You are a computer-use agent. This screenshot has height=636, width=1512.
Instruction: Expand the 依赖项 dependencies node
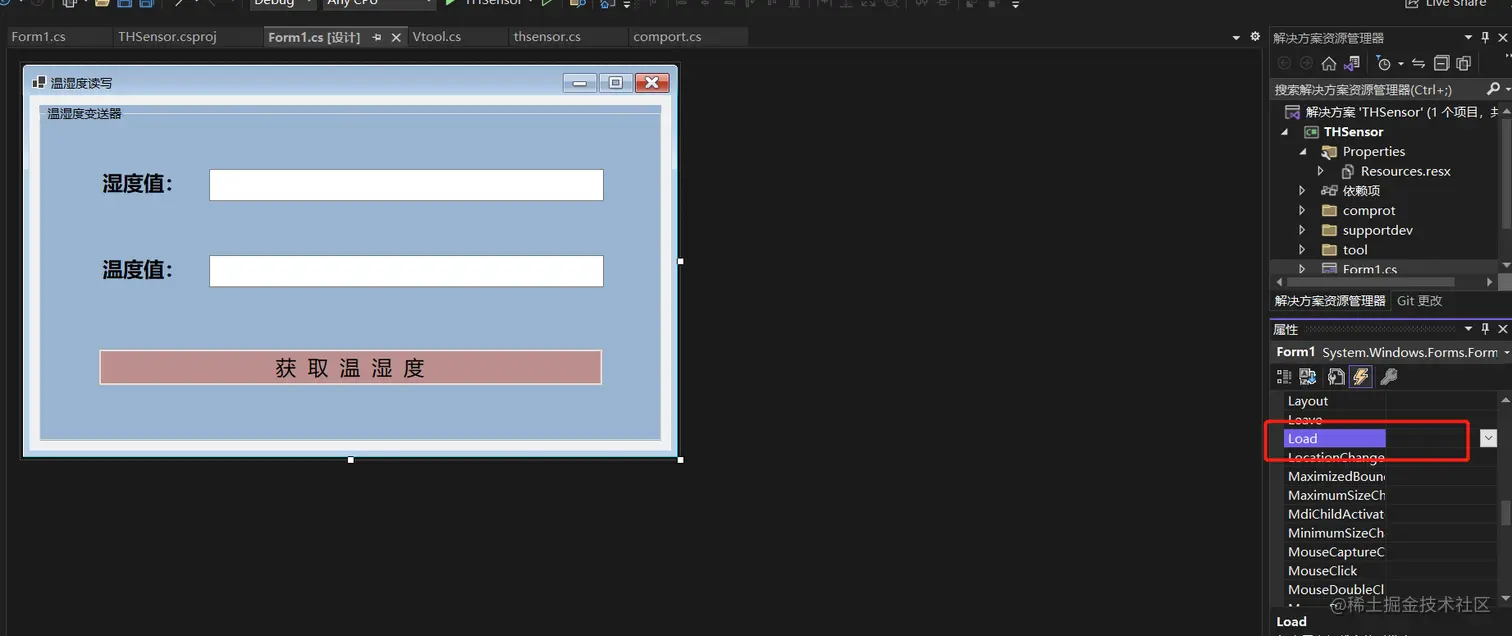pyautogui.click(x=1302, y=191)
